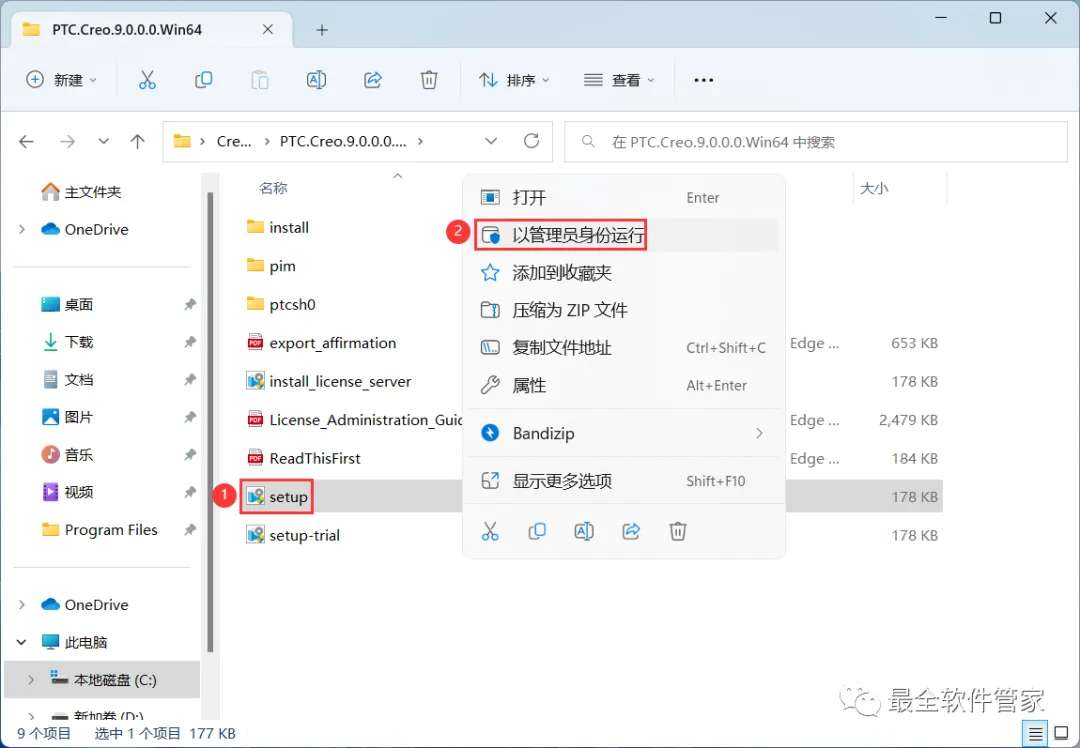Expand the address bar history dropdown
1080x748 pixels.
(491, 141)
